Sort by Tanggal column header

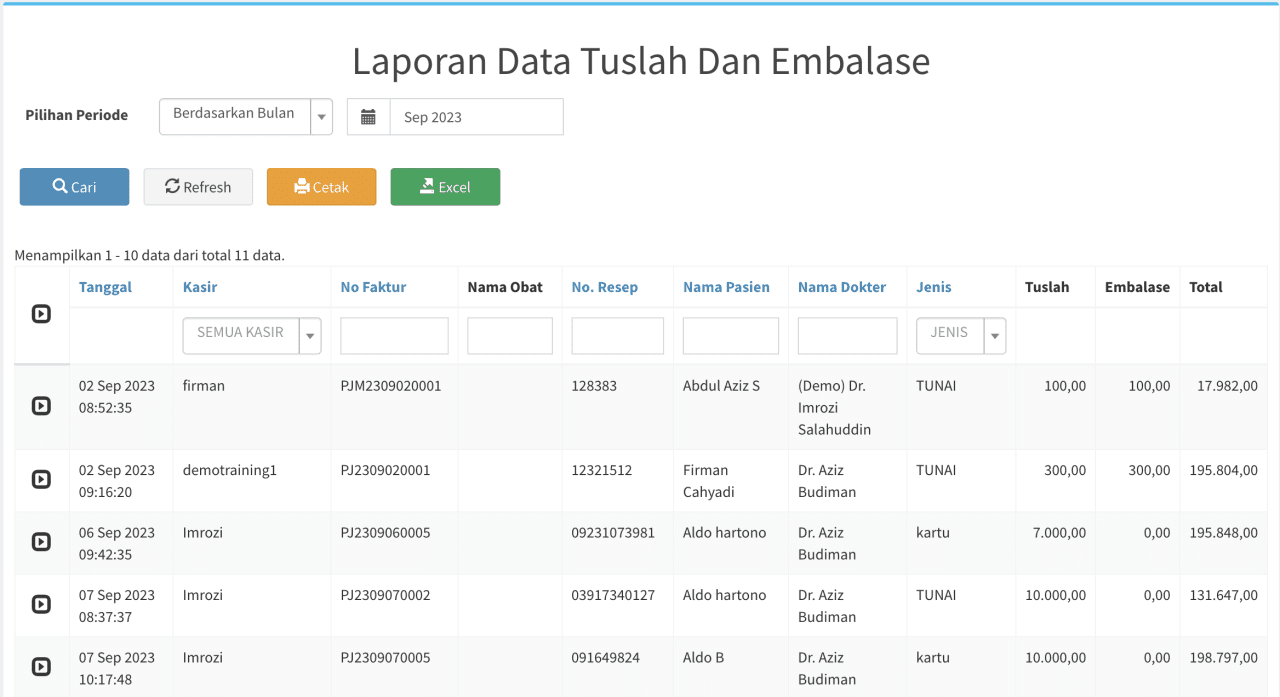105,287
